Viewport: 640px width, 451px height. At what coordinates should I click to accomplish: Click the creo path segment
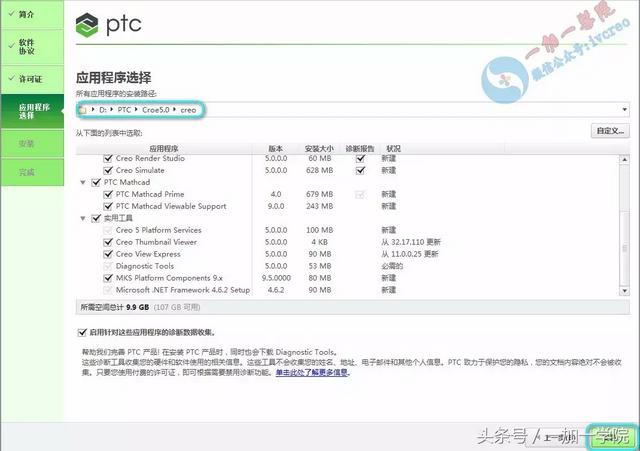pyautogui.click(x=188, y=110)
